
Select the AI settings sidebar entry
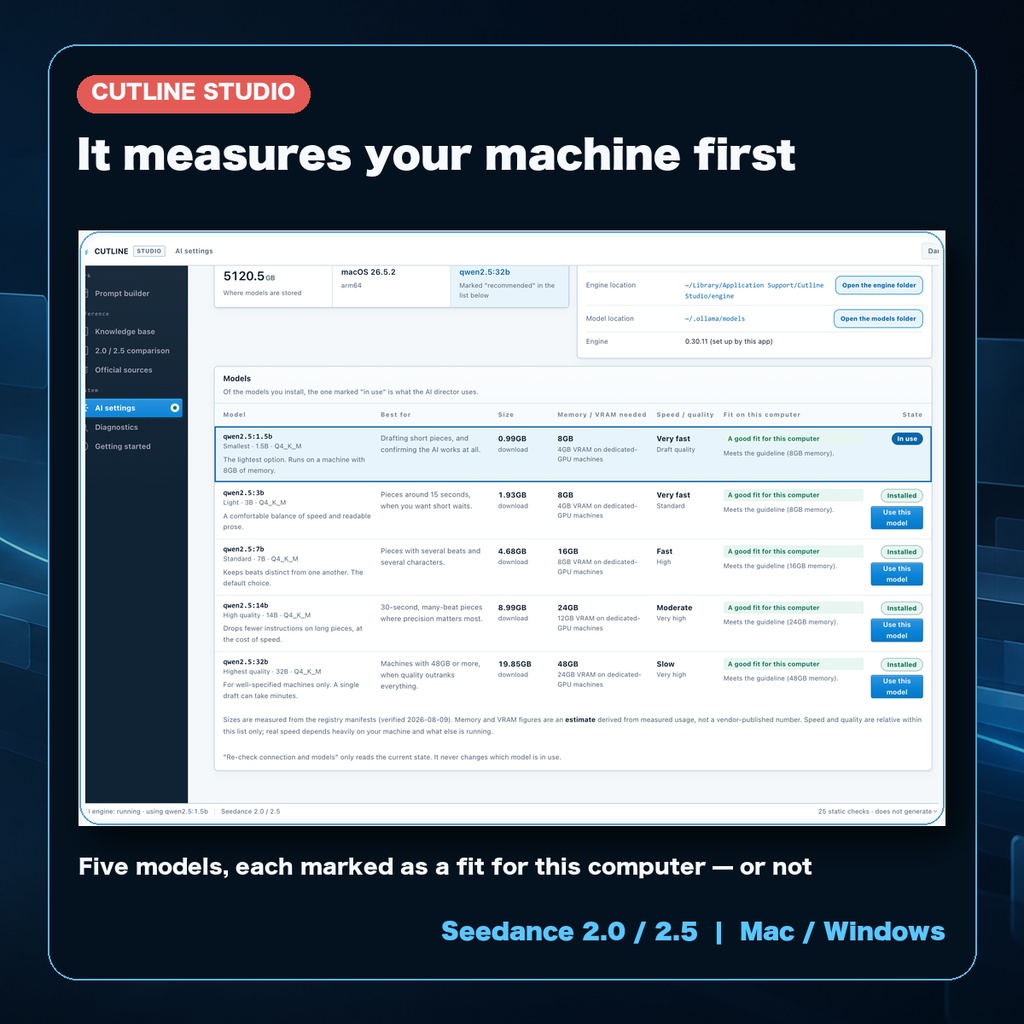[x=133, y=408]
